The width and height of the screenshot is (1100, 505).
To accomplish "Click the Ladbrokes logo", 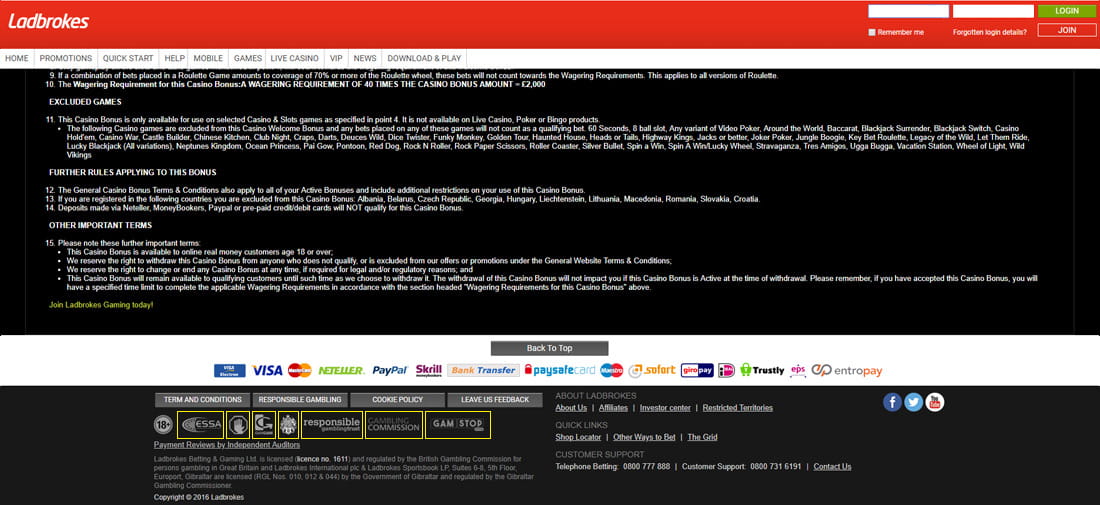I will pyautogui.click(x=48, y=22).
